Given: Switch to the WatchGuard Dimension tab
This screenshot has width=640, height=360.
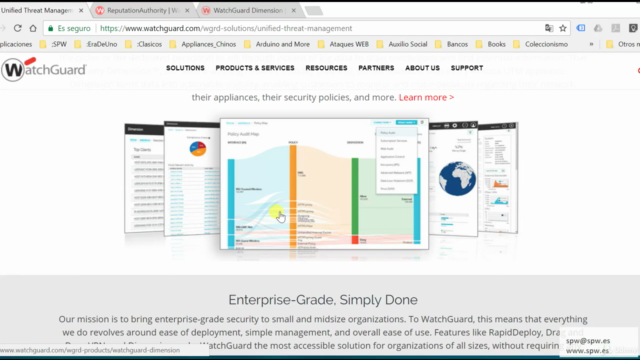Looking at the screenshot, I should [248, 11].
